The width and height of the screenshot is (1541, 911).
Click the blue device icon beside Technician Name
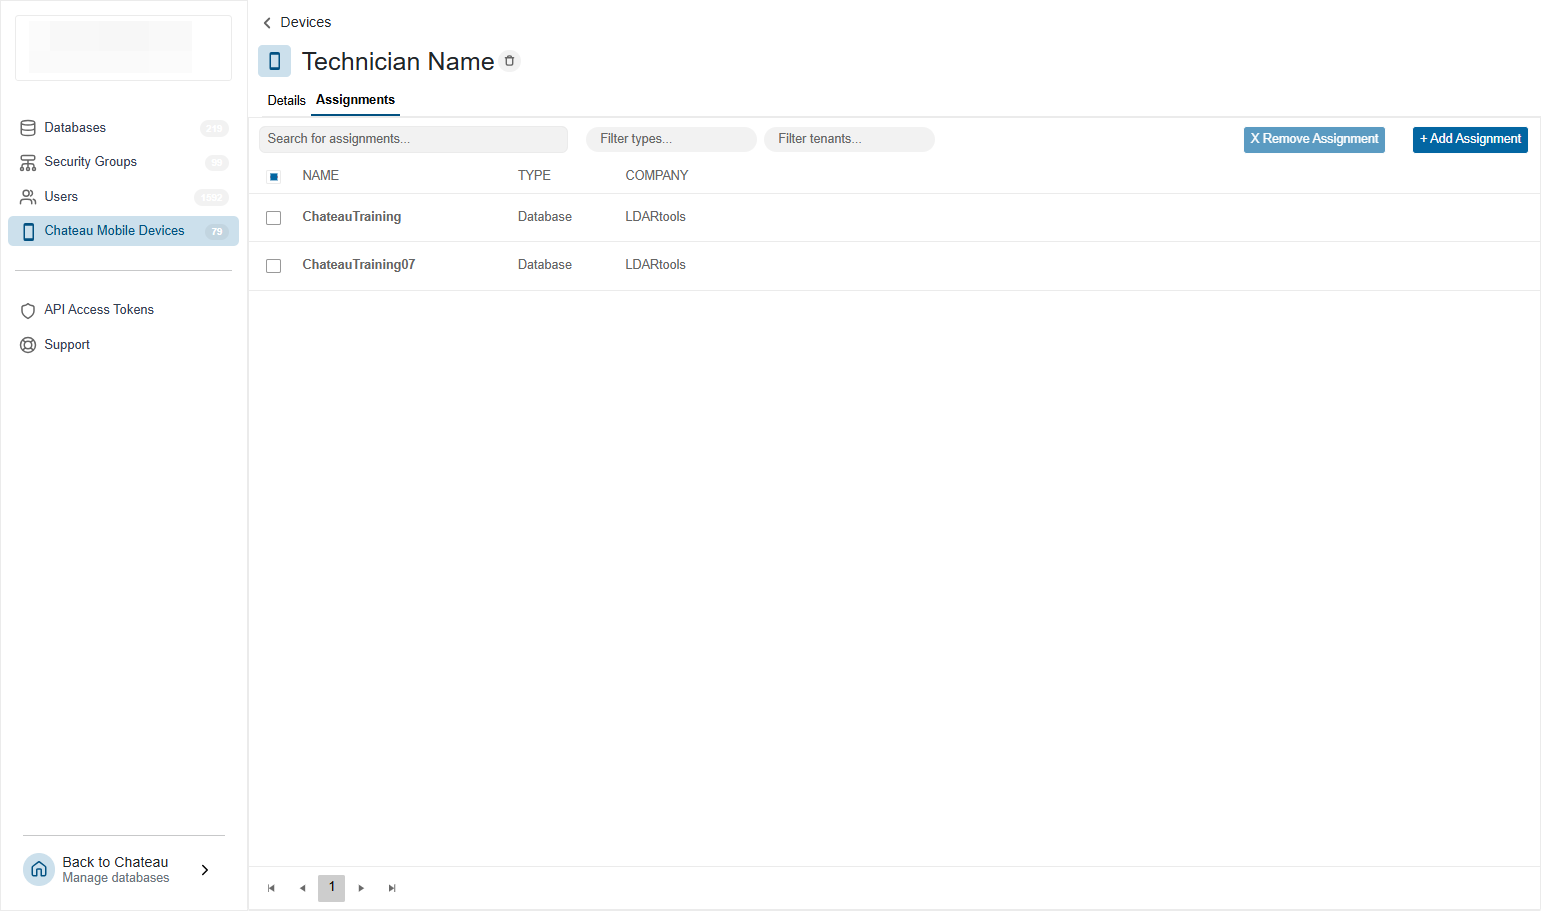[274, 61]
